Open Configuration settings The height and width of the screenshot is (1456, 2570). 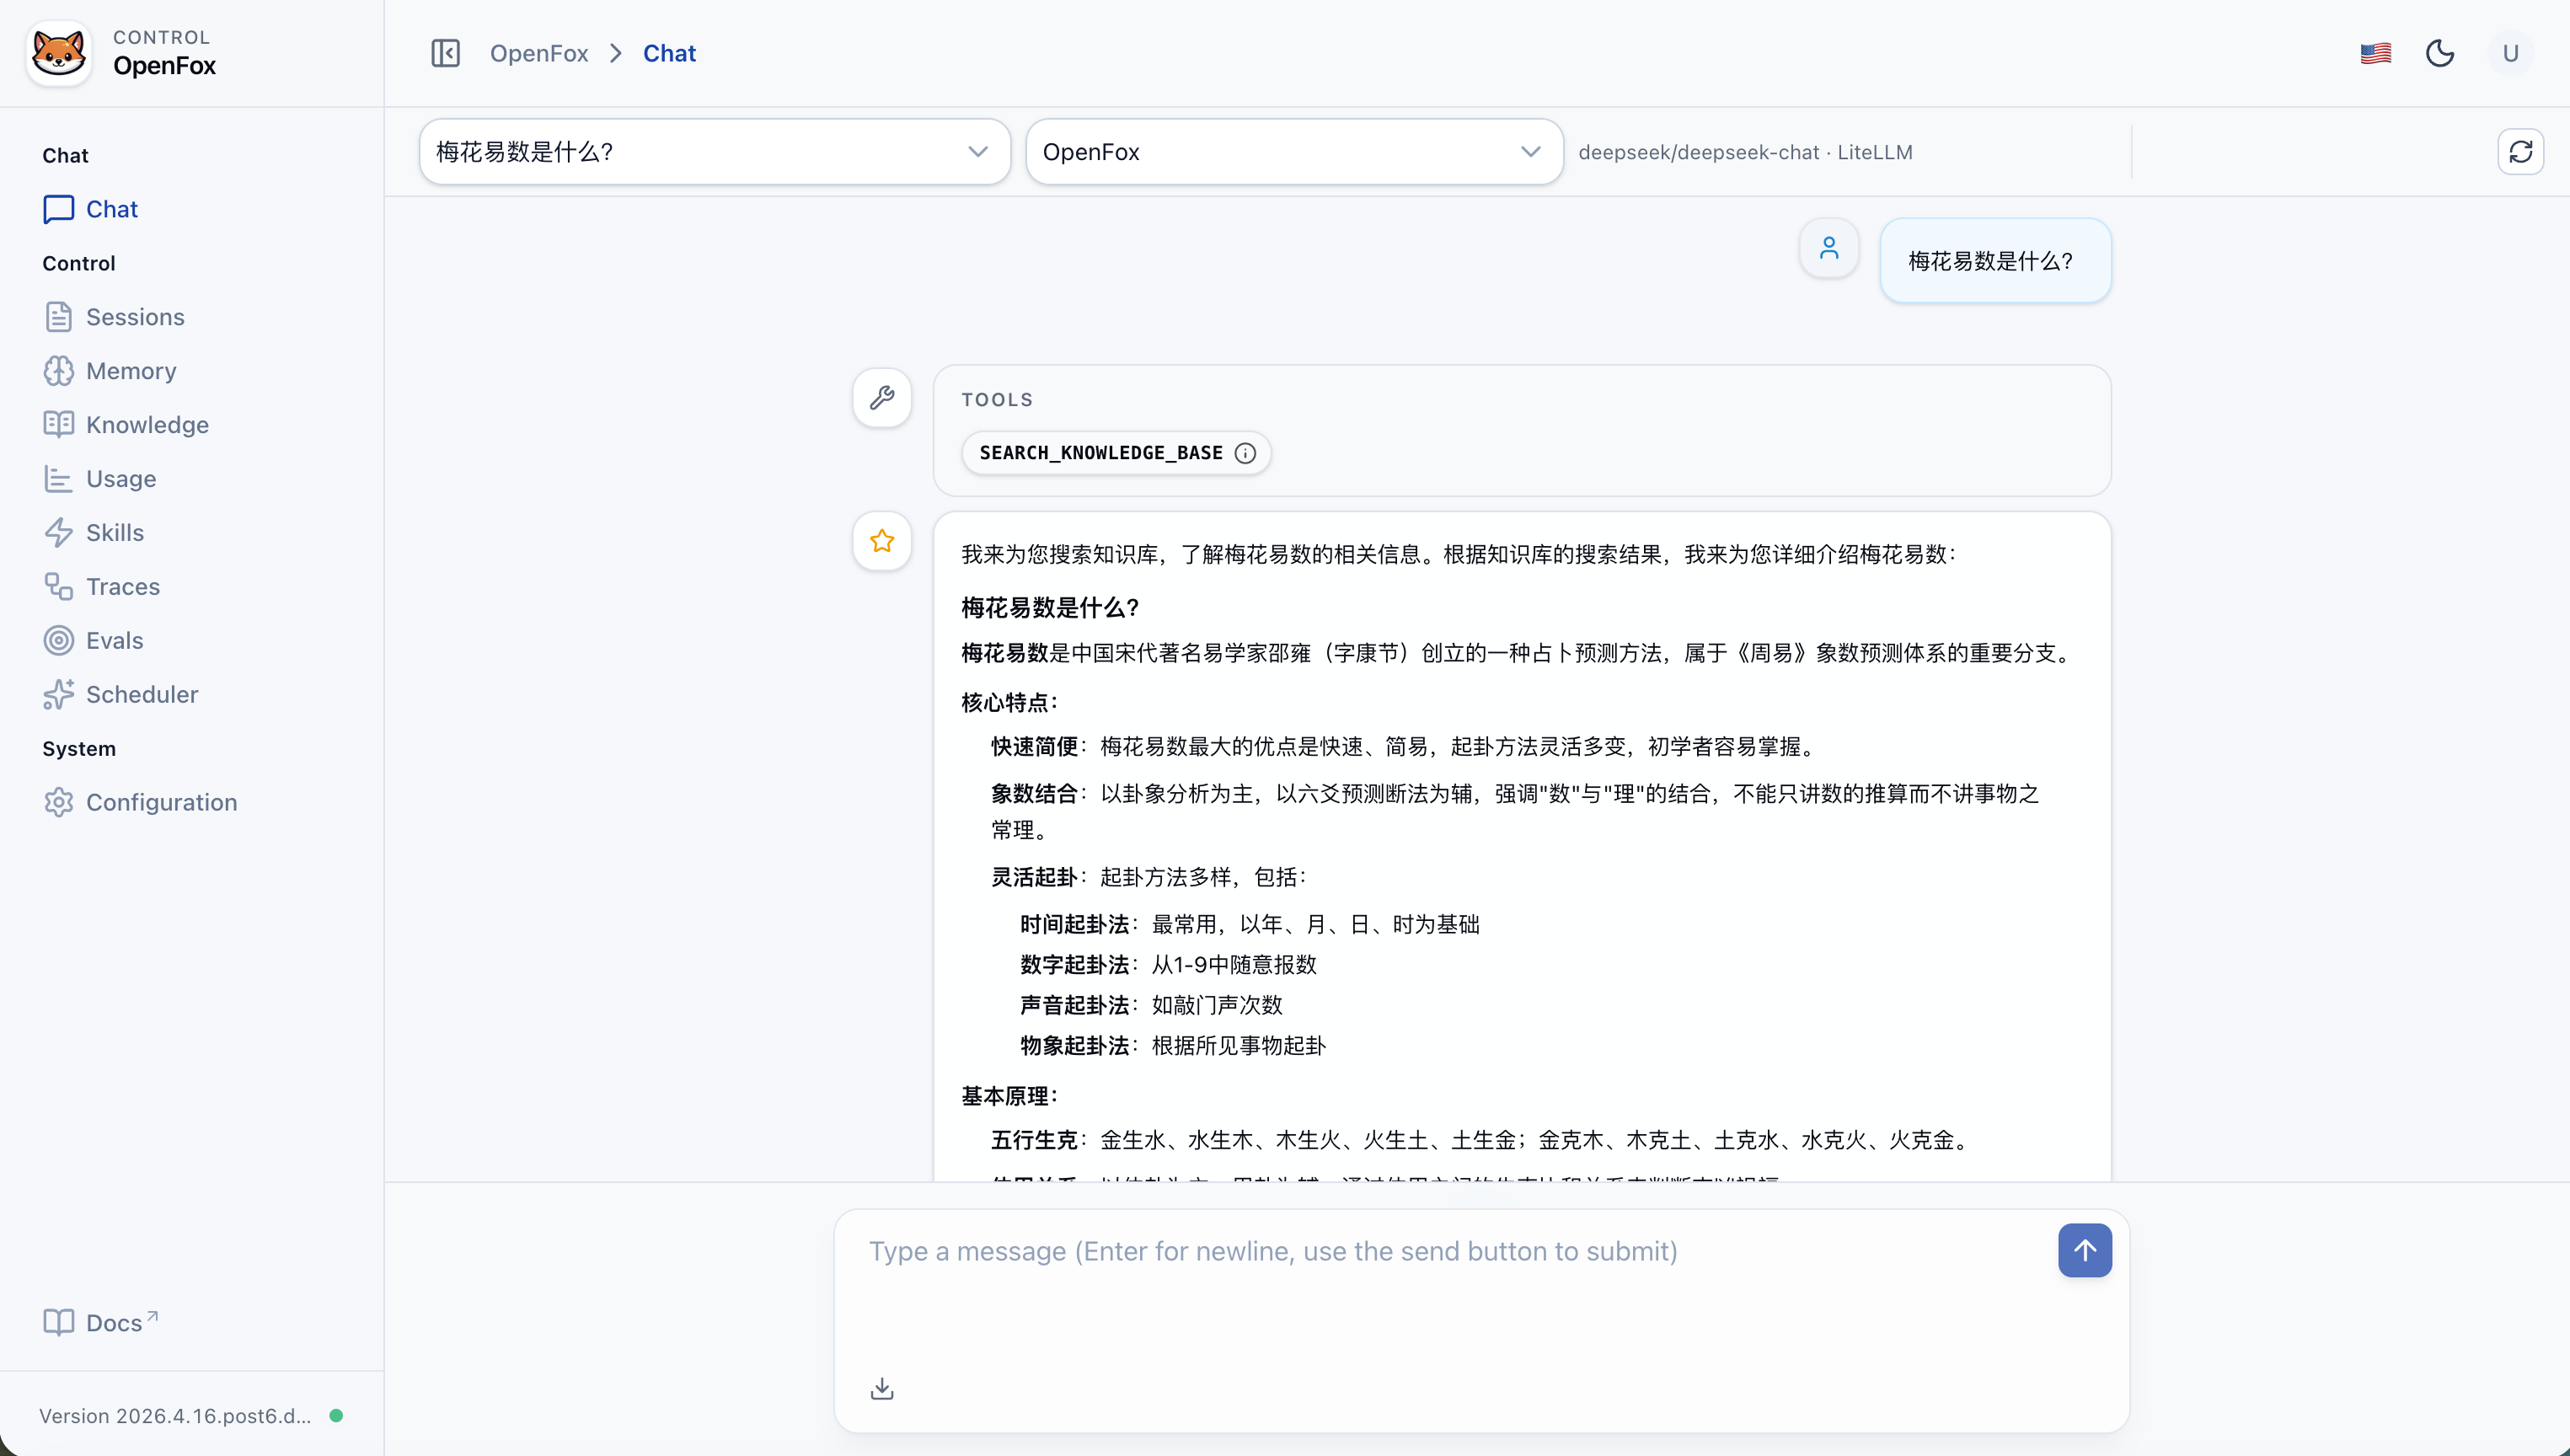tap(160, 802)
